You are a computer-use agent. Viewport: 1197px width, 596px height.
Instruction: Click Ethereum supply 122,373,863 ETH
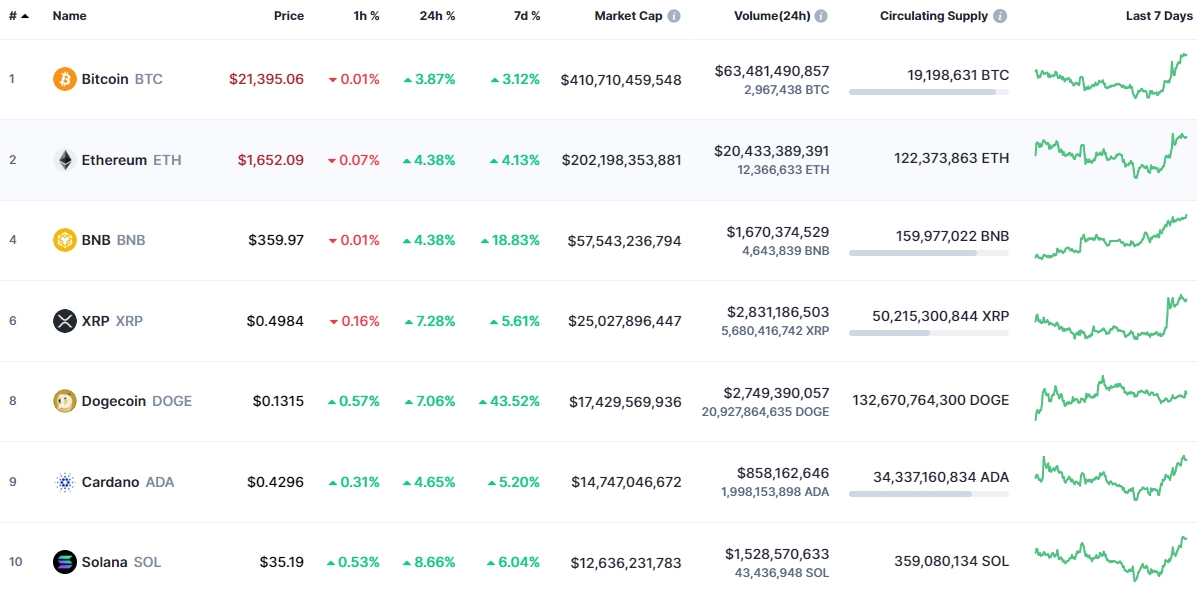[951, 159]
